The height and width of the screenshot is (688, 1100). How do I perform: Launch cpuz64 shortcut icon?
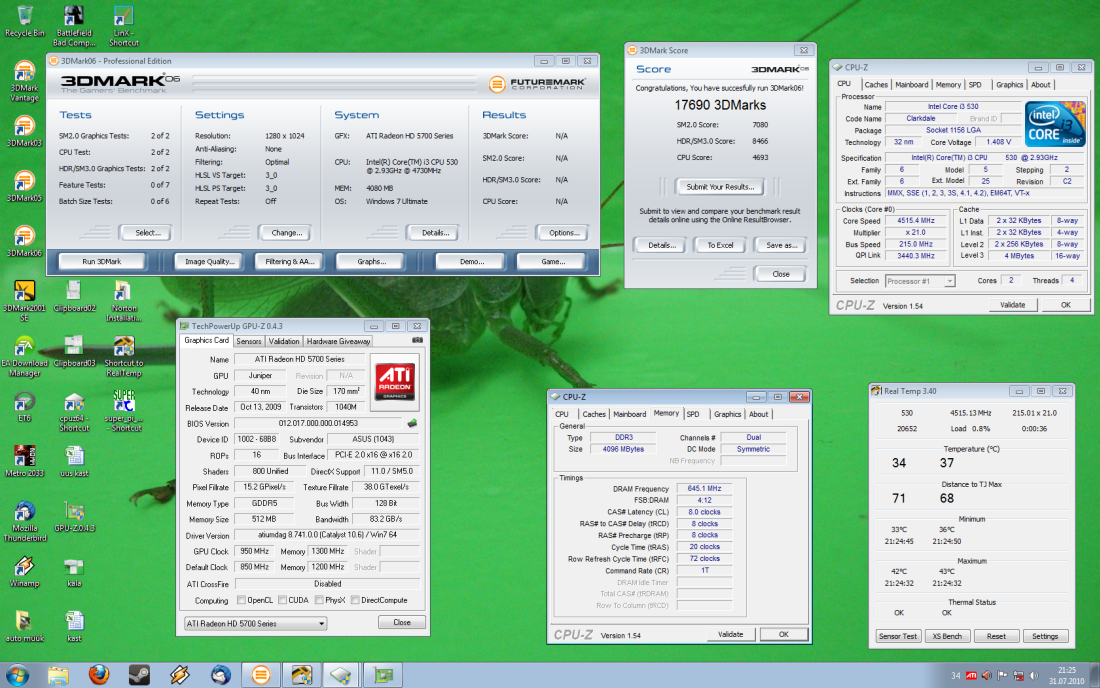coord(74,412)
